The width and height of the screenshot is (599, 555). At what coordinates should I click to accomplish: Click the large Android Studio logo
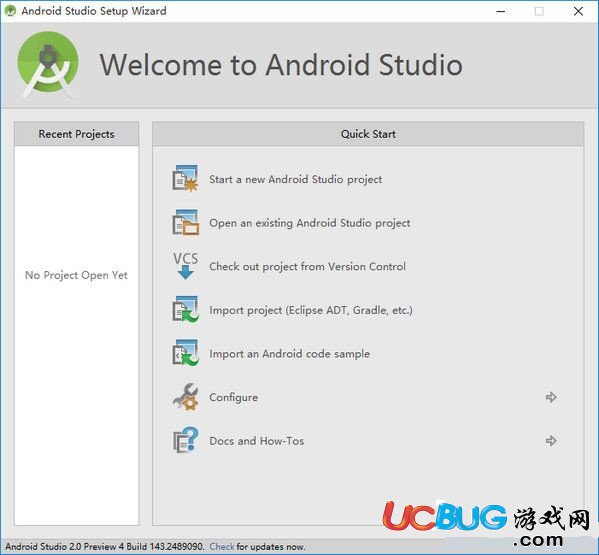point(48,64)
